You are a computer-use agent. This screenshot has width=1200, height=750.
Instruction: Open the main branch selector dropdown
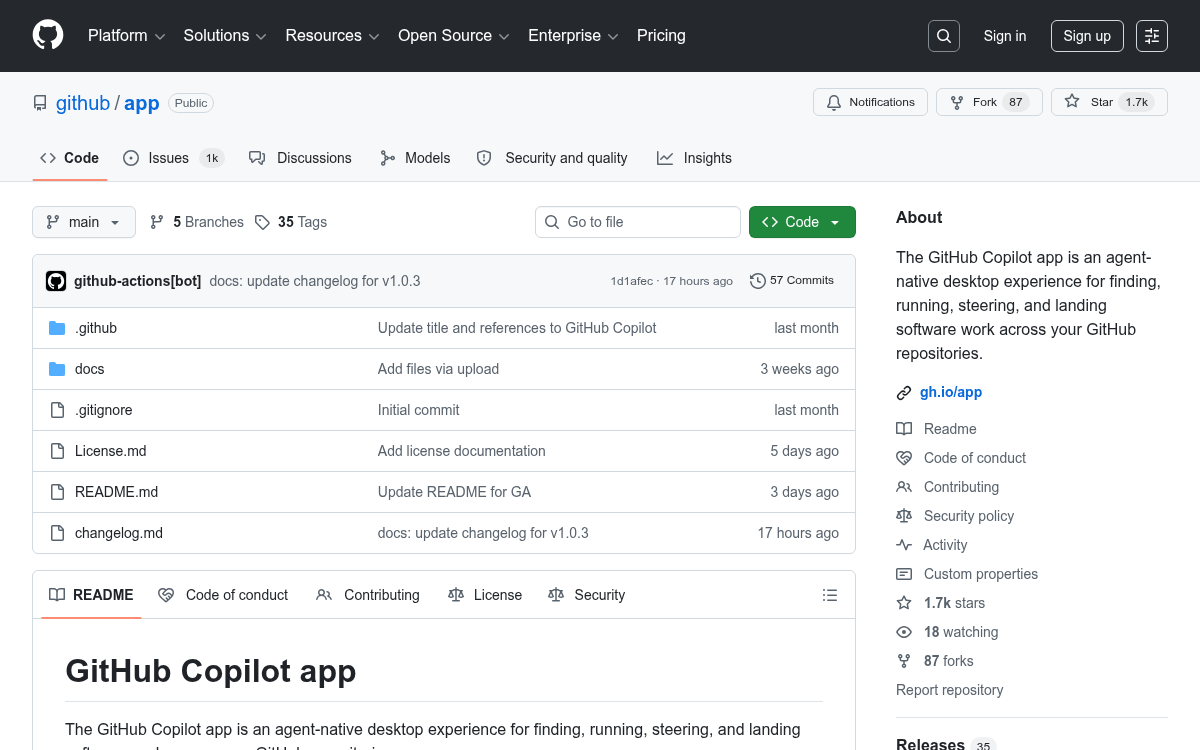[84, 222]
